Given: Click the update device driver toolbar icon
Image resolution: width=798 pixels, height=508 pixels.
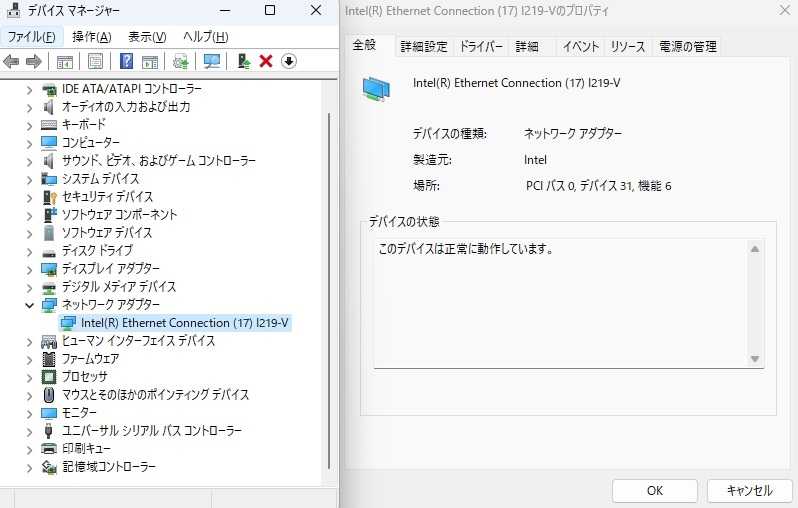Looking at the screenshot, I should tap(244, 62).
